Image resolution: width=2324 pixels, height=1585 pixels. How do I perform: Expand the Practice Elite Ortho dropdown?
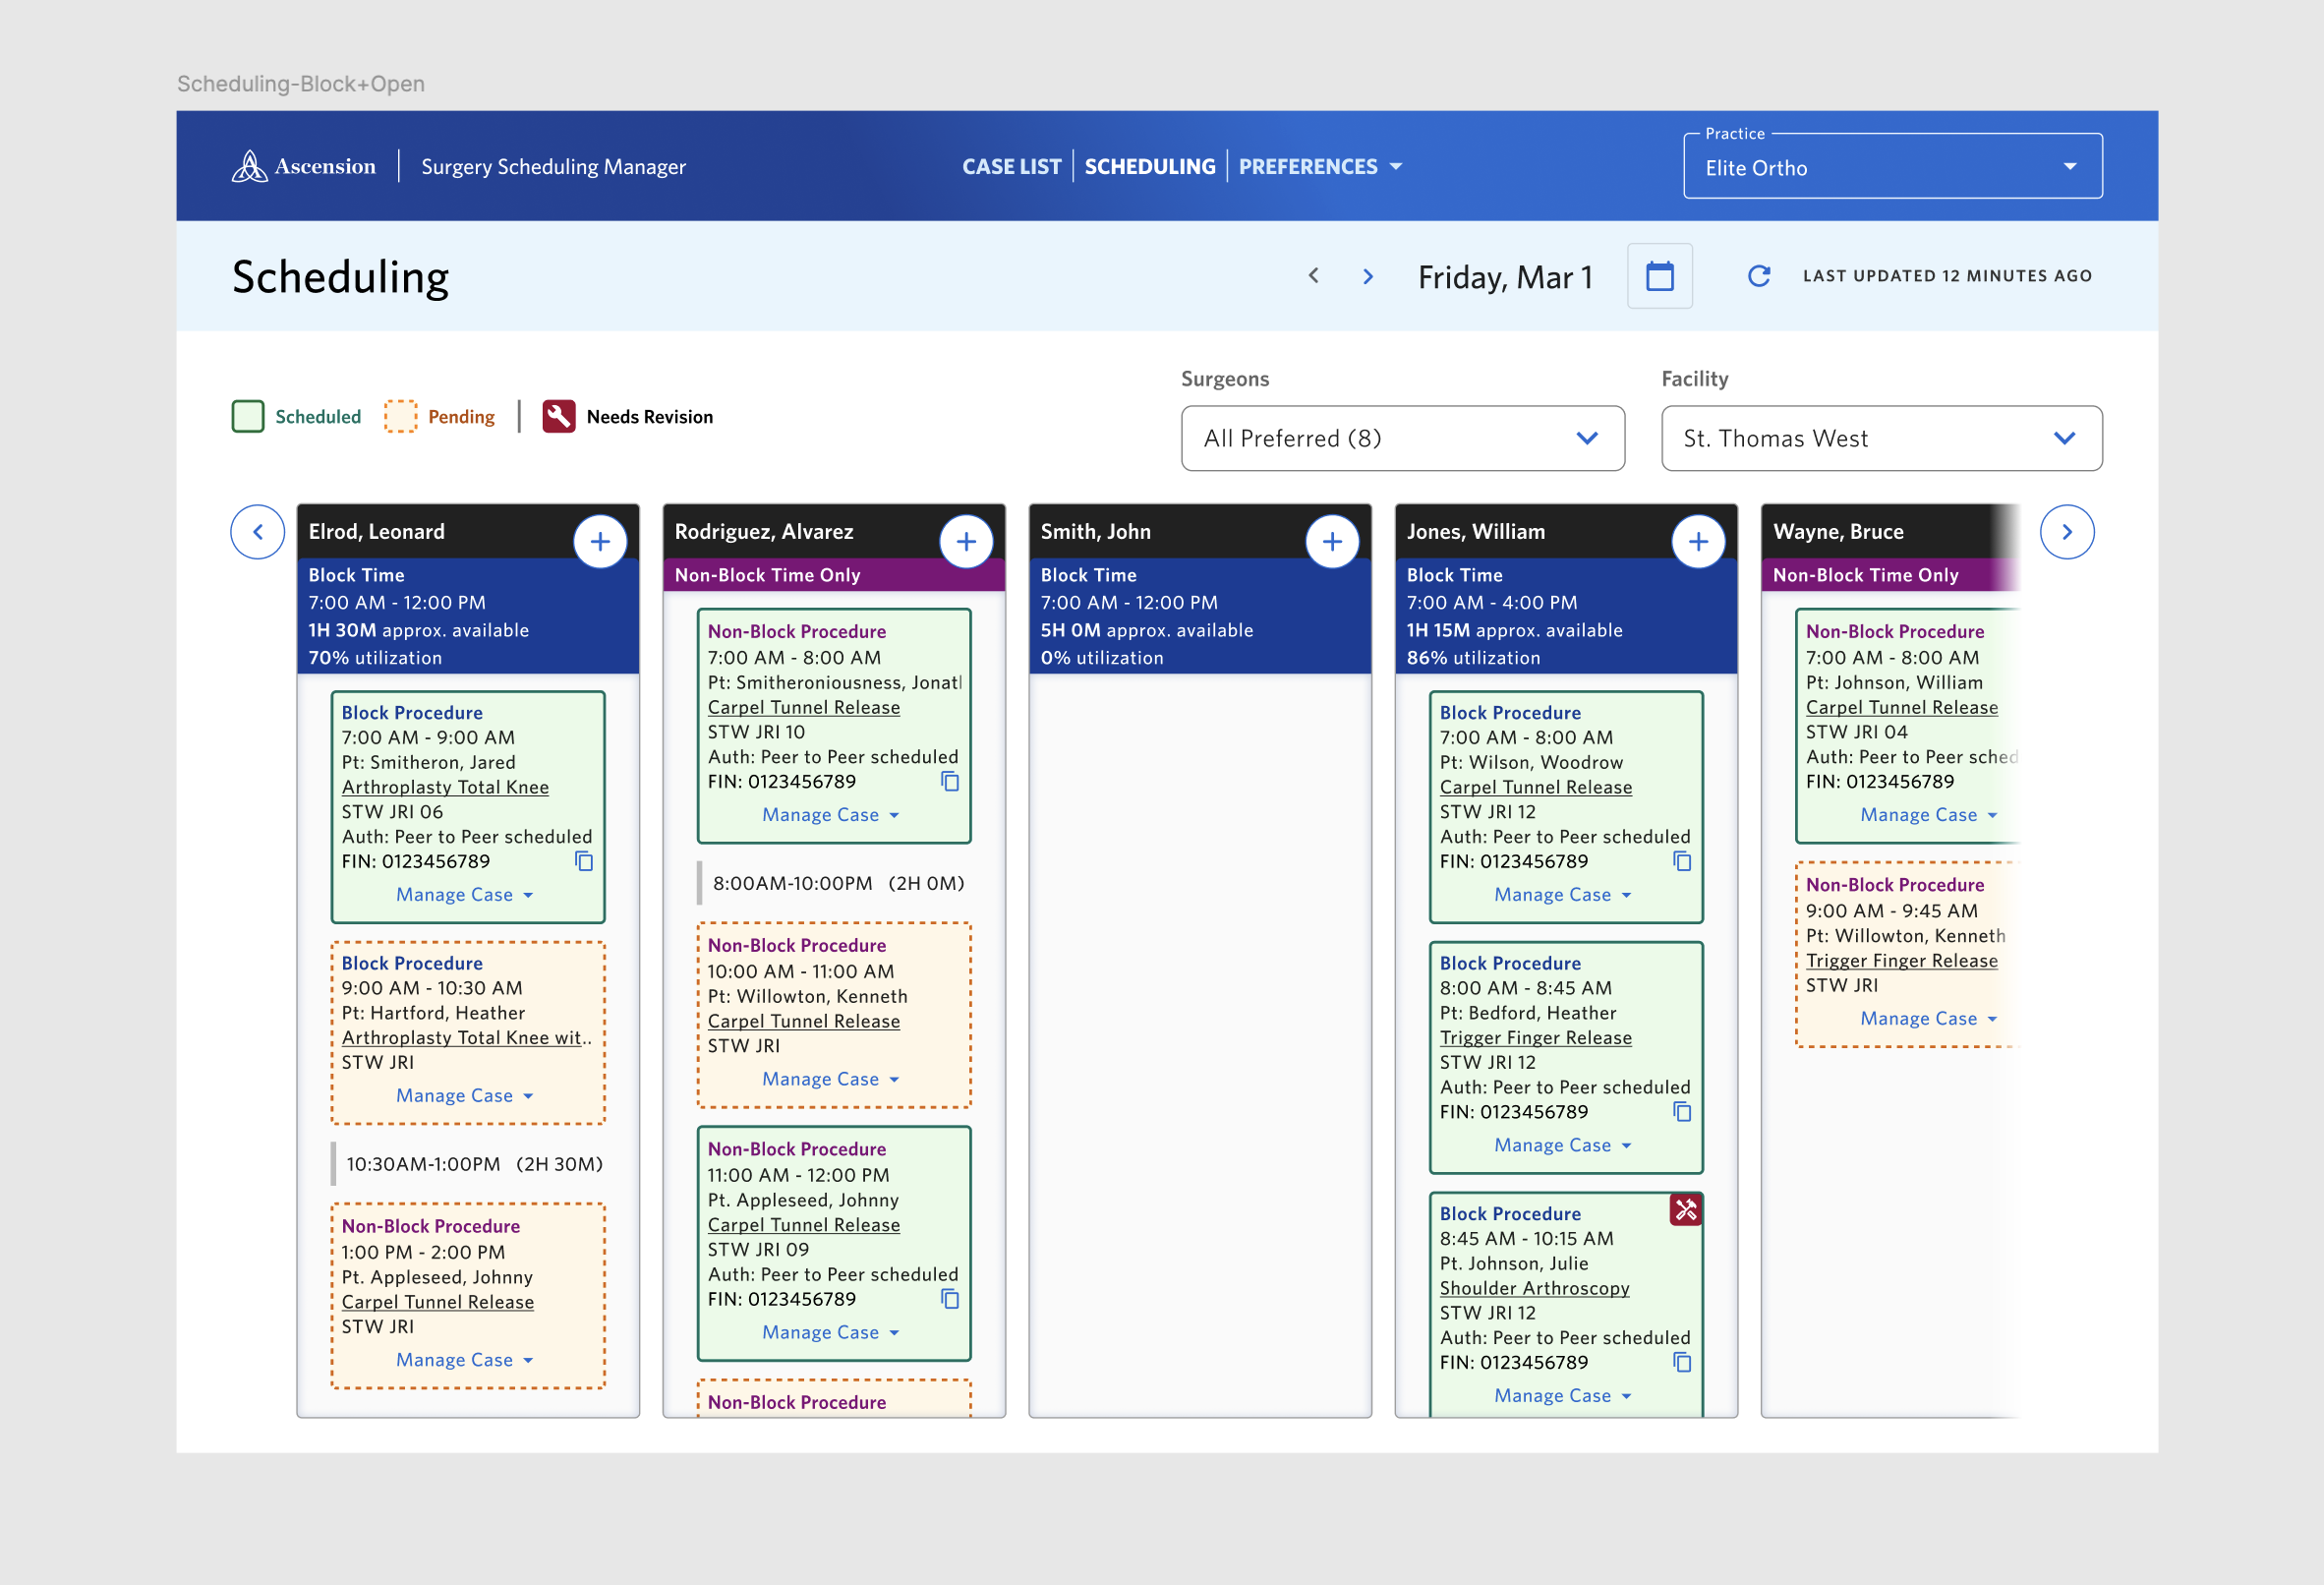click(x=1892, y=167)
